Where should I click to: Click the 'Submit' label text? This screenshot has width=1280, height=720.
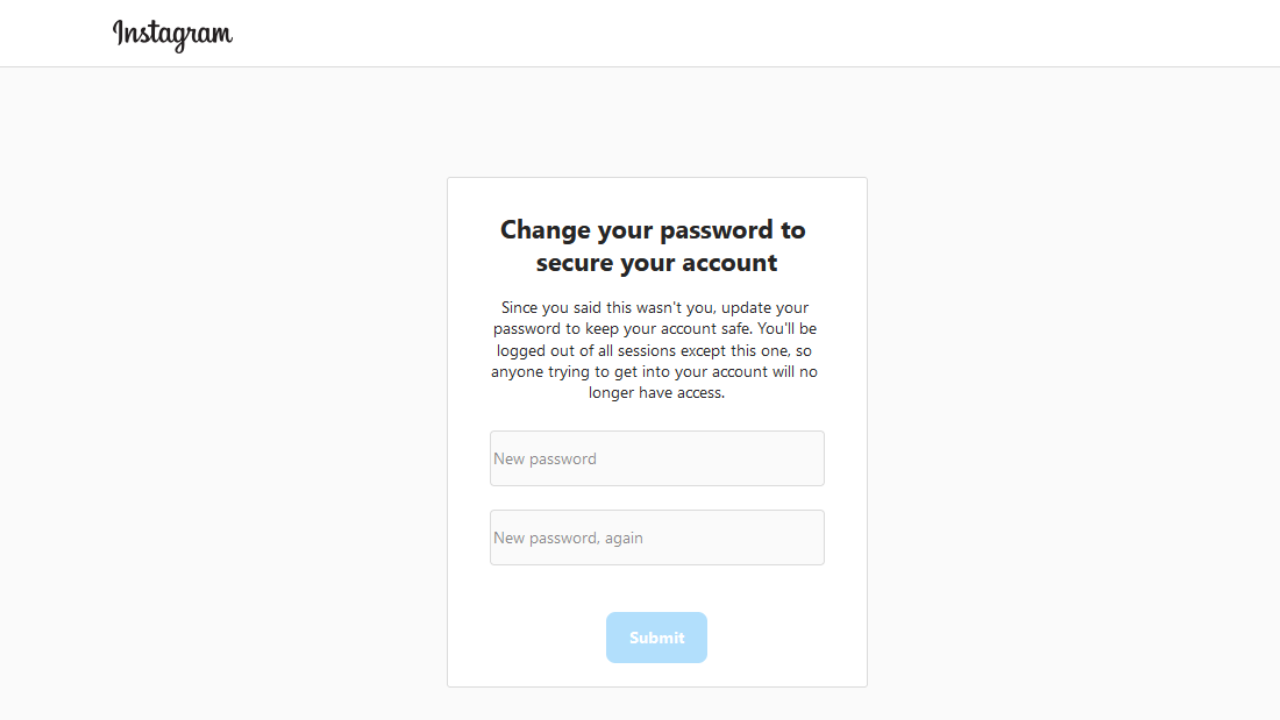[x=657, y=638]
